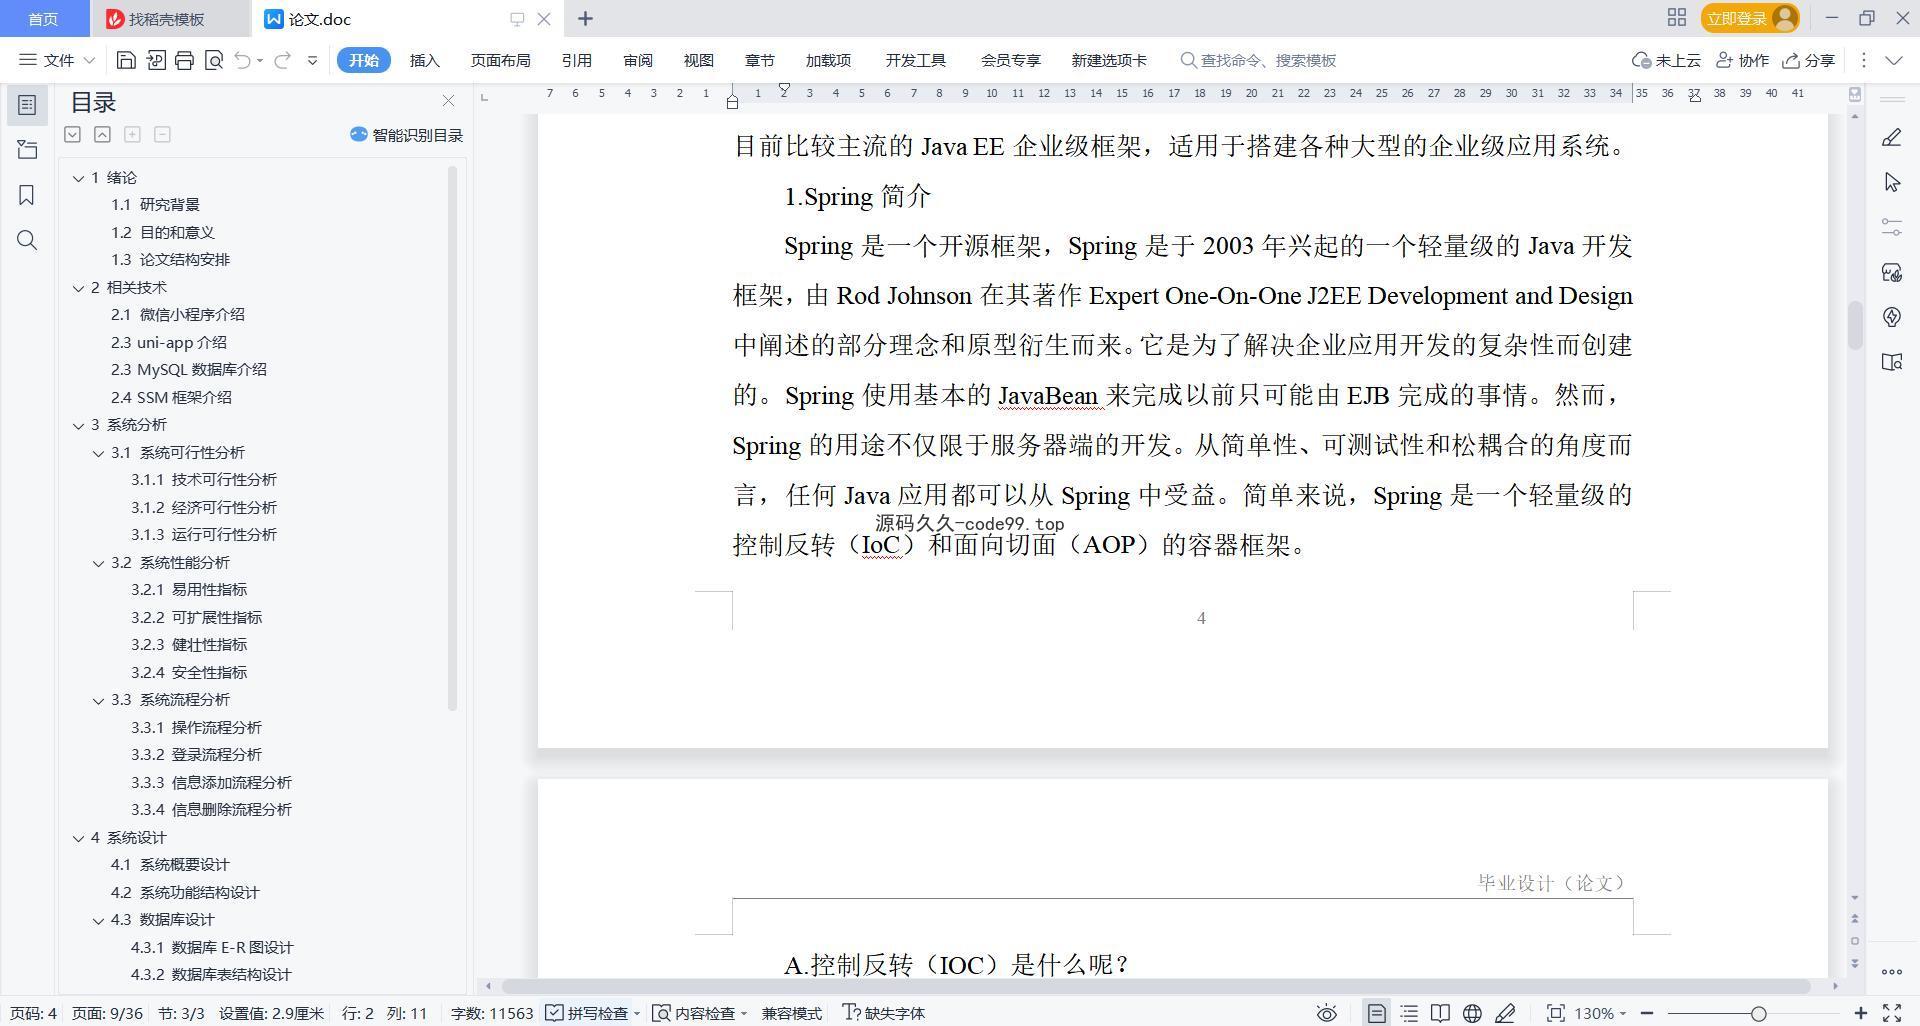Click the zoom in plus button
The image size is (1920, 1026).
click(1860, 1013)
